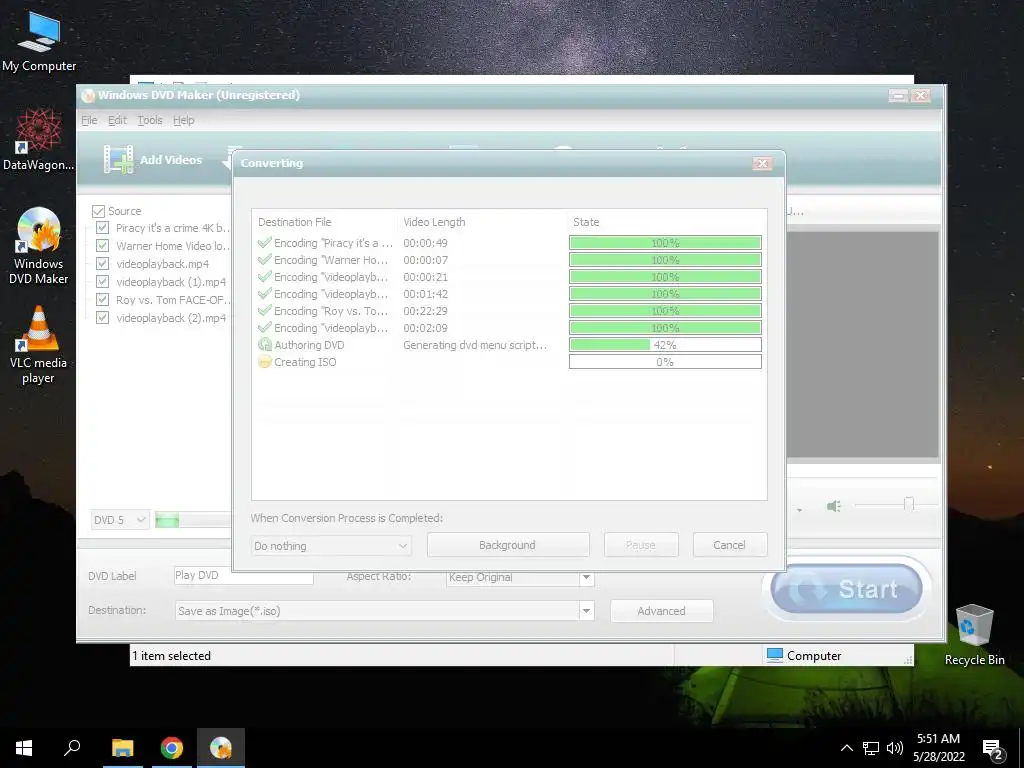
Task: Open the Do nothing completion dropdown
Action: click(331, 545)
